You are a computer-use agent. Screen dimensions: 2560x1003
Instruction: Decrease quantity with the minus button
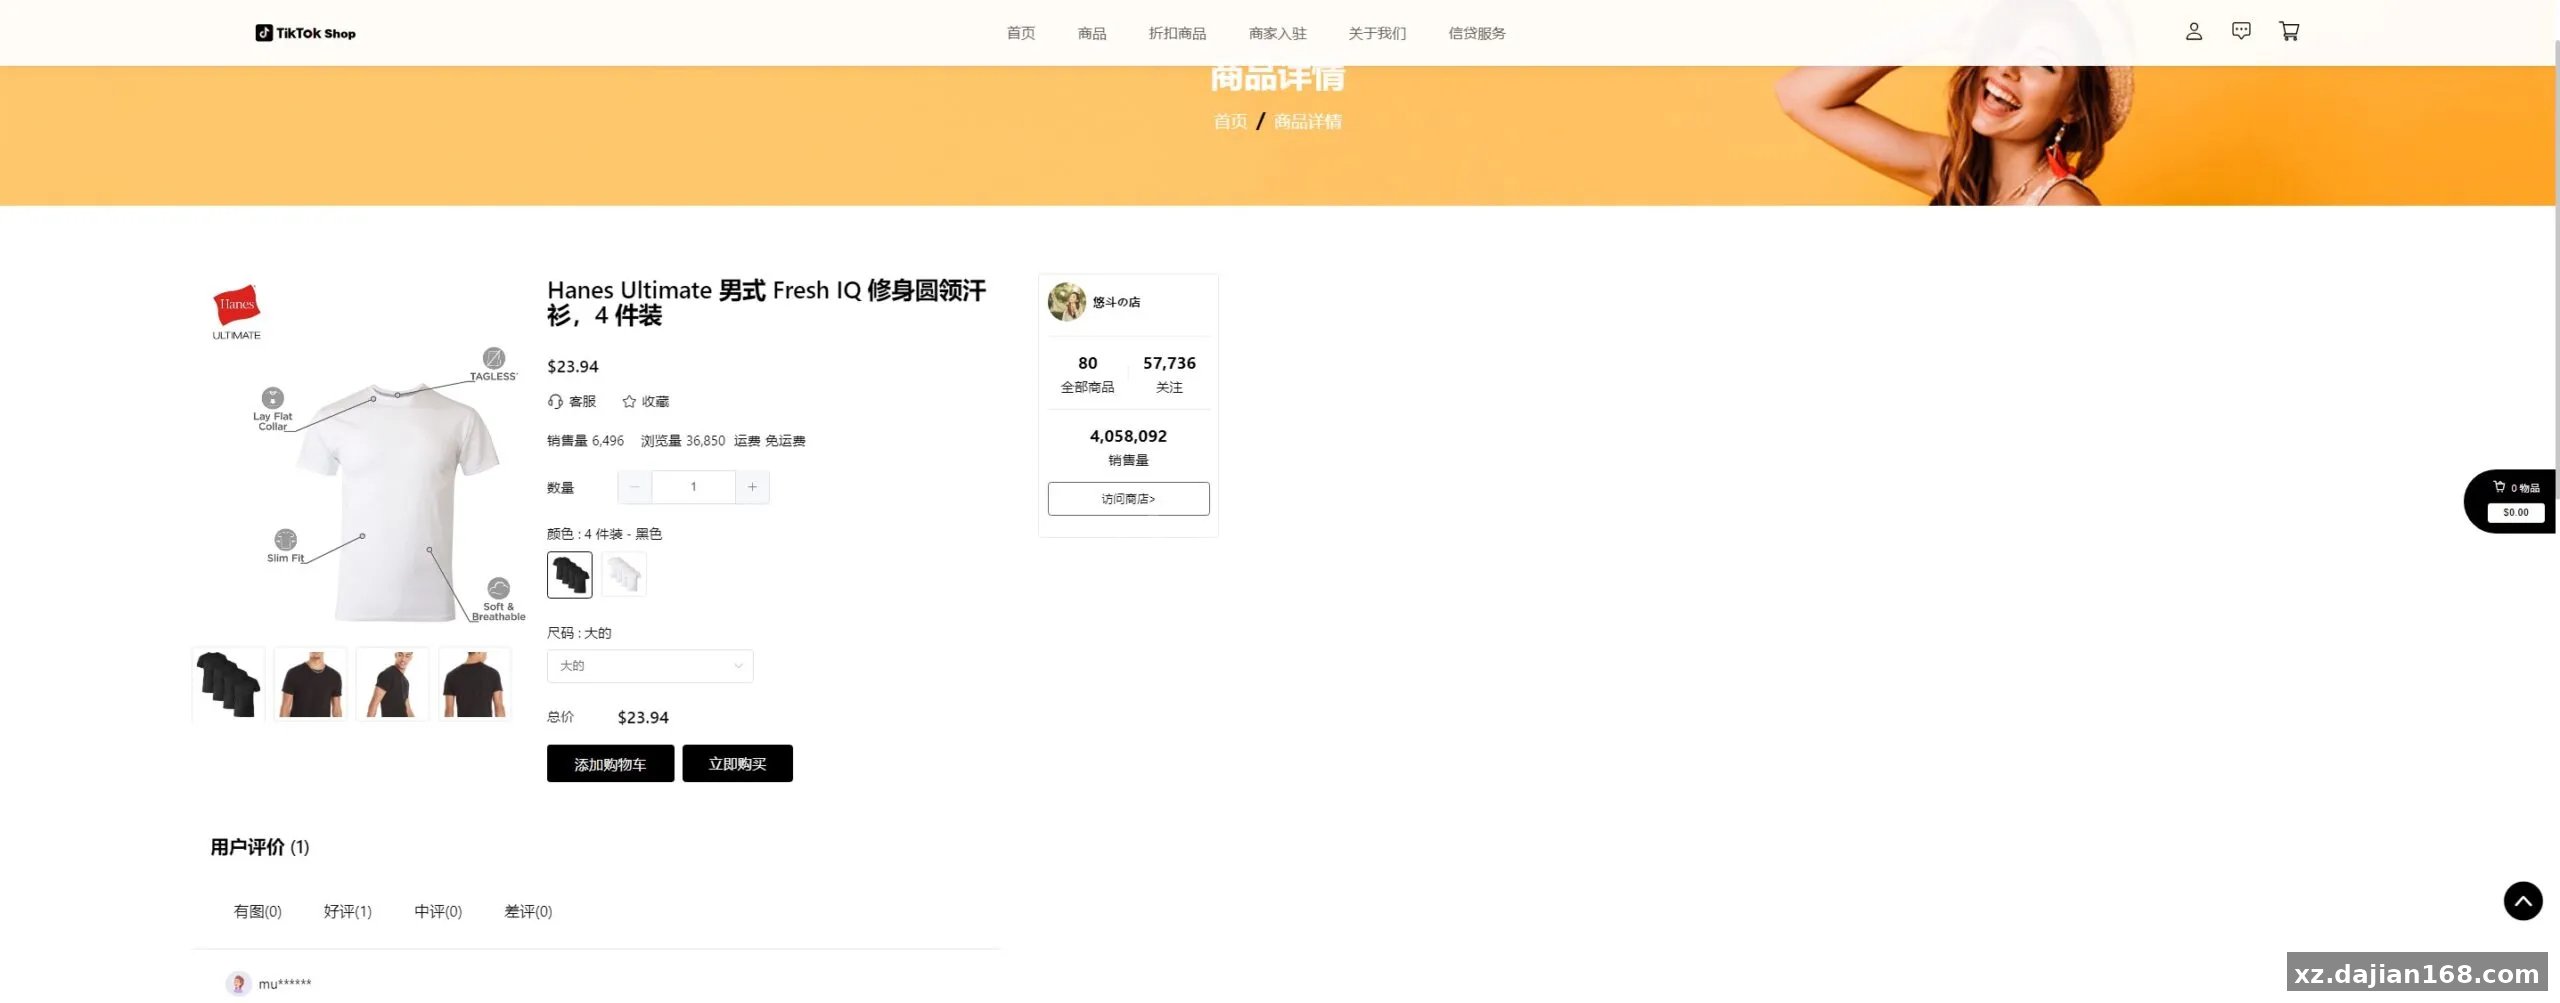coord(634,487)
